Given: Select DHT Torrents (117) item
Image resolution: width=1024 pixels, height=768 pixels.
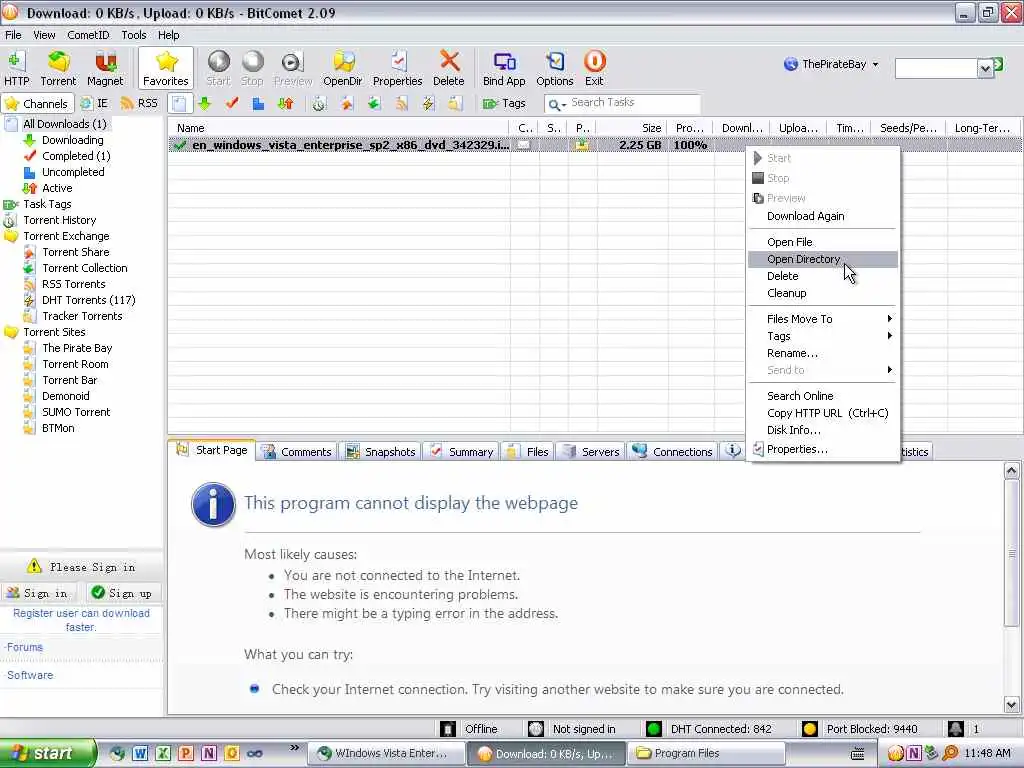Looking at the screenshot, I should [x=88, y=300].
